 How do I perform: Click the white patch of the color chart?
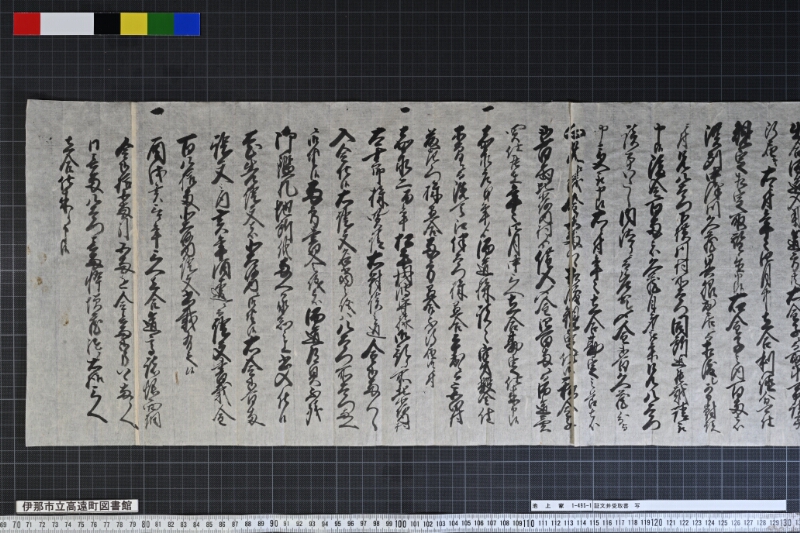point(67,24)
